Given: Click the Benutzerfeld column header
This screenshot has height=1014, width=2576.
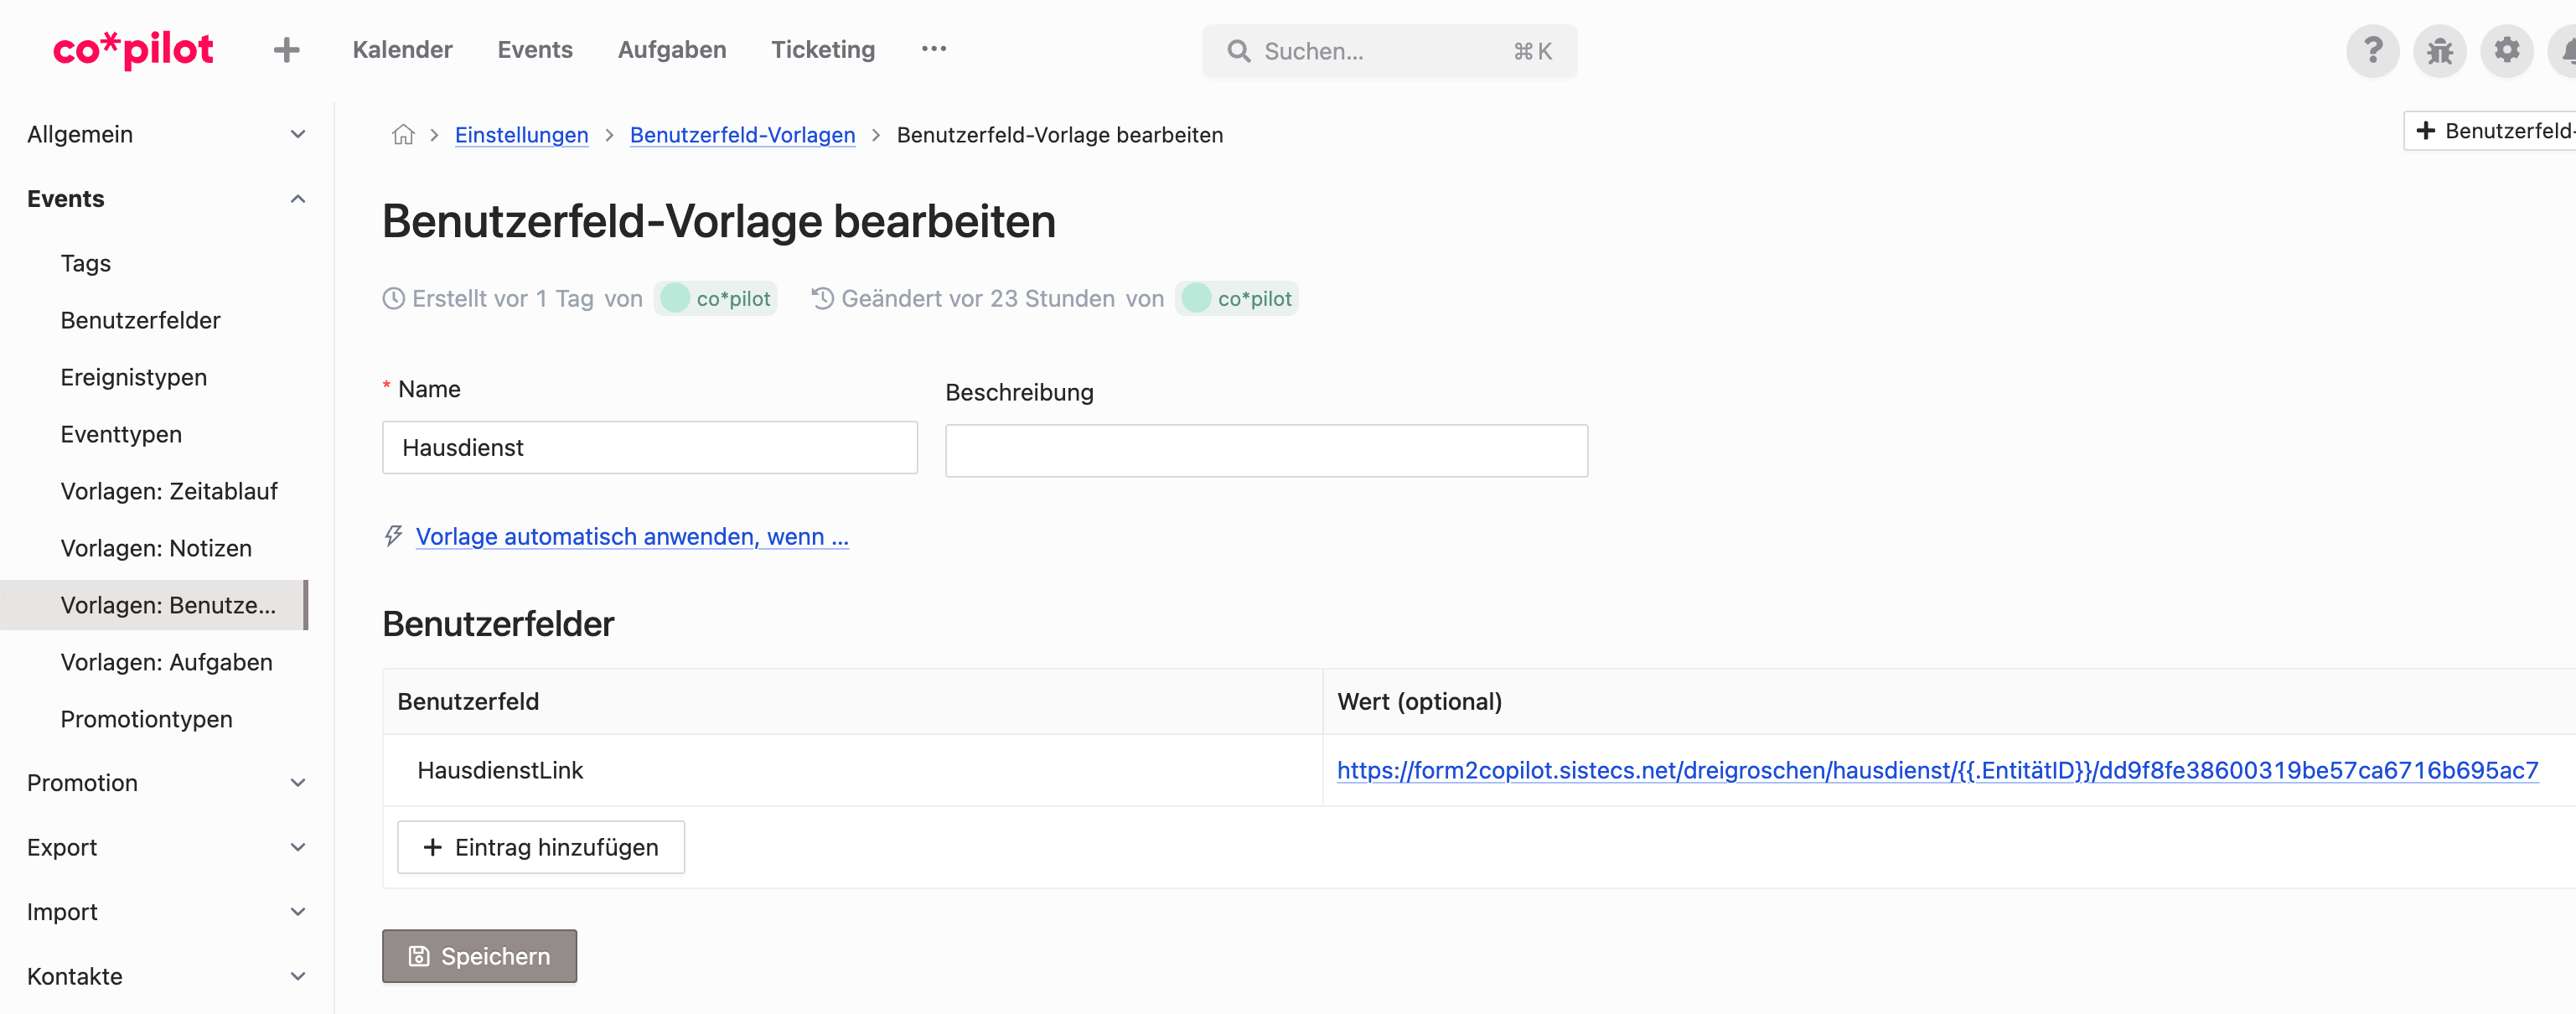Looking at the screenshot, I should 852,702.
